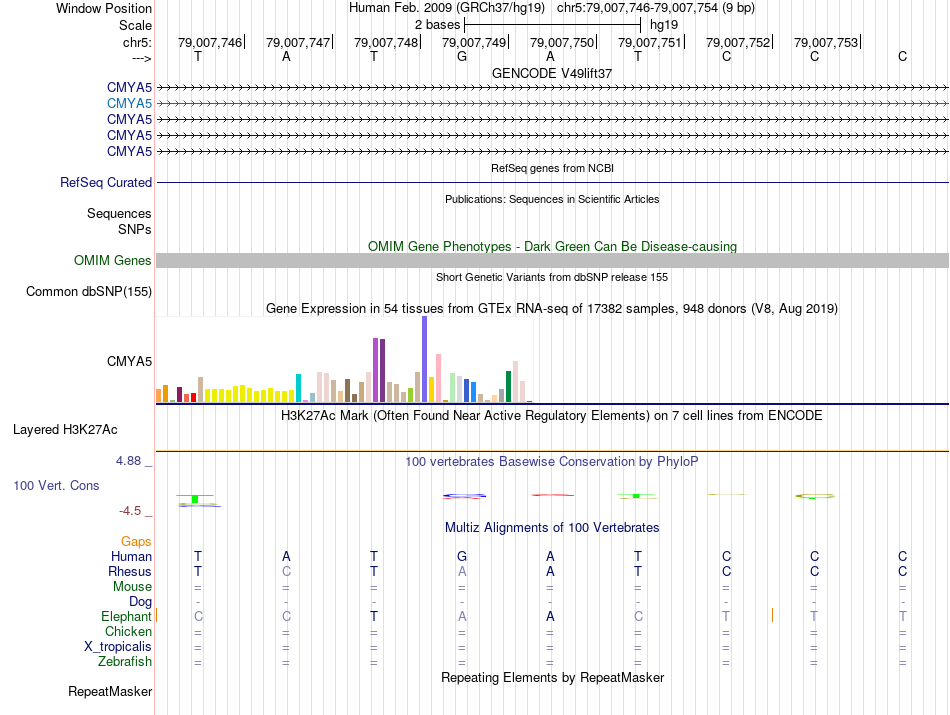Click the green PhyloP conservation block under 79,007,746
This screenshot has width=950, height=715.
[196, 499]
